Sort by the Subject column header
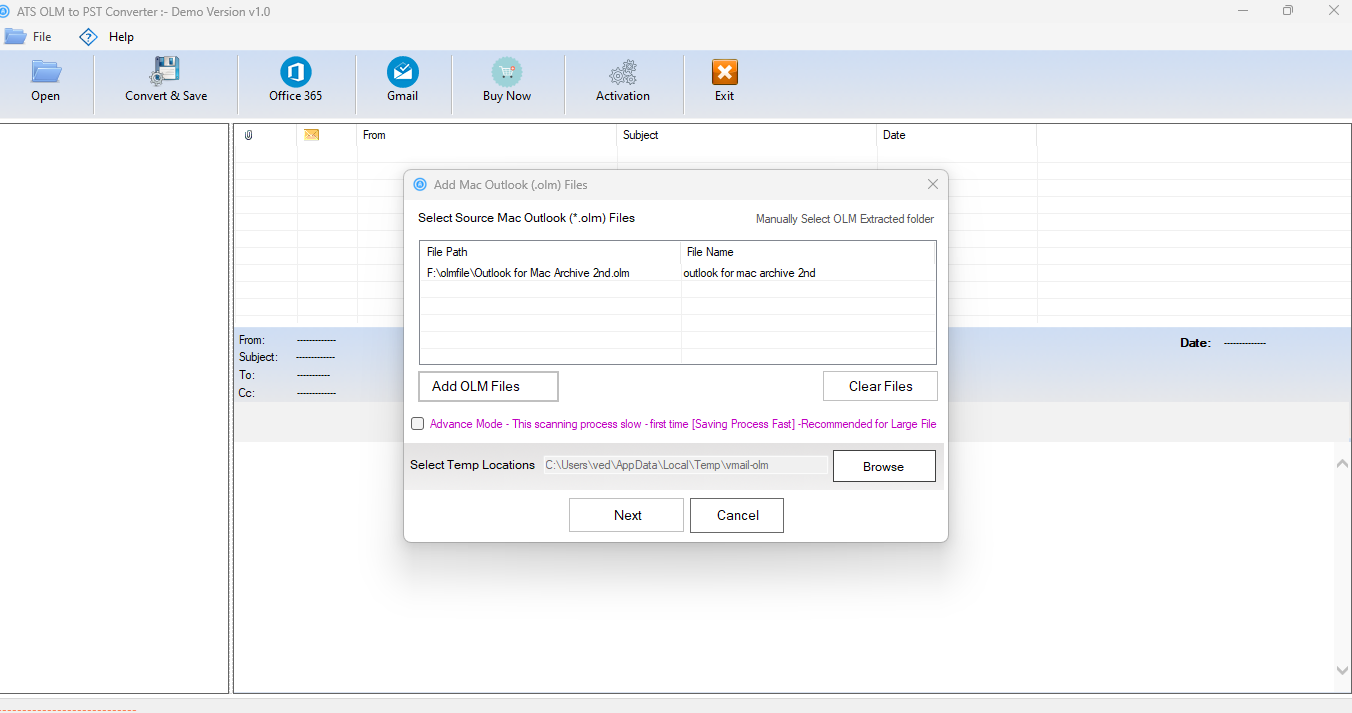 coord(747,135)
